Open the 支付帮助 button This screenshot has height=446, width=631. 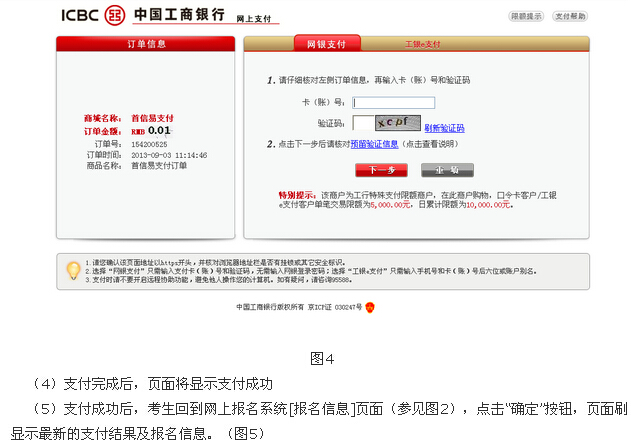tap(570, 16)
